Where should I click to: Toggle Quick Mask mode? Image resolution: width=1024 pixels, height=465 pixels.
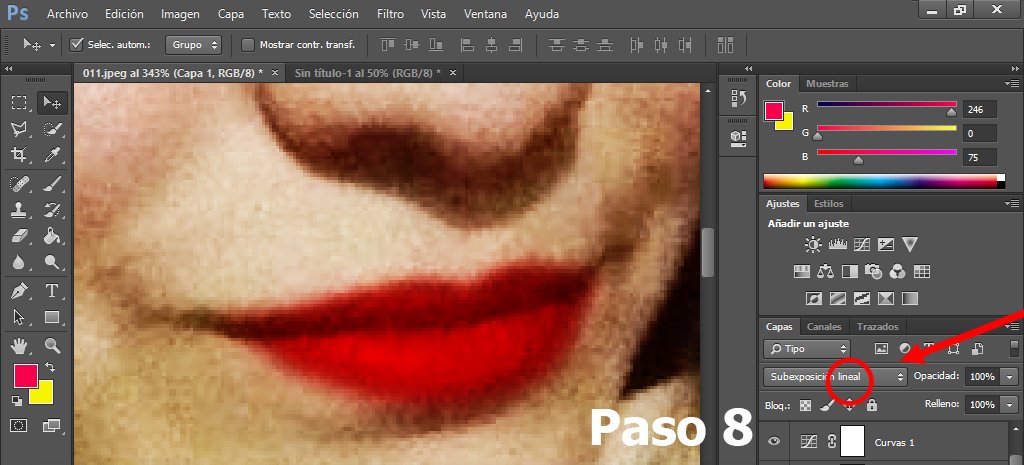pos(19,426)
